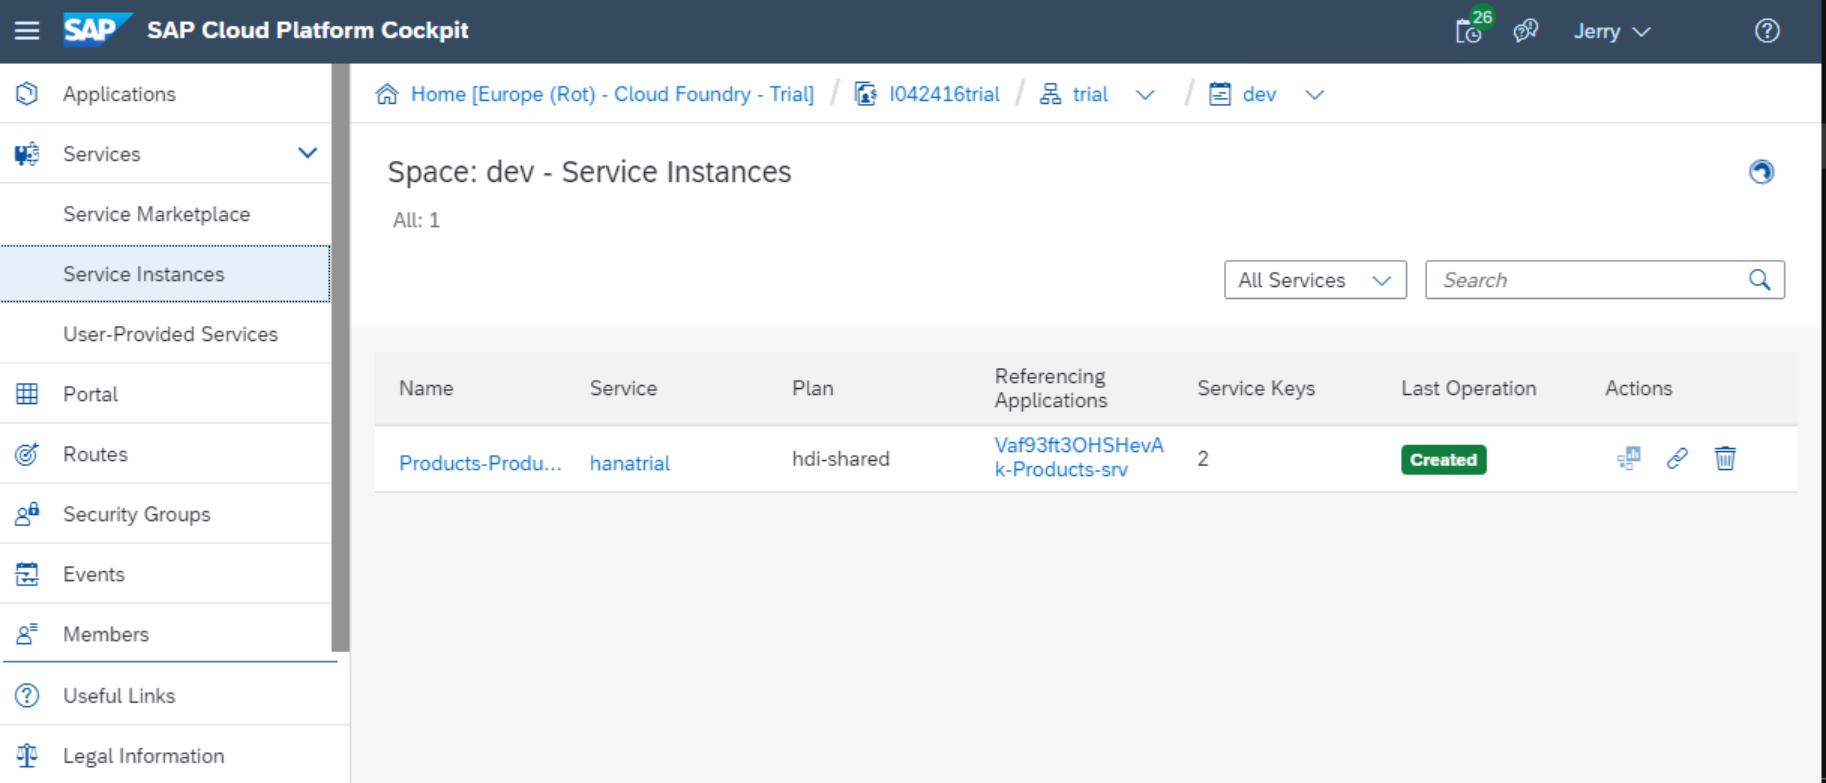The image size is (1826, 783).
Task: Open Service Marketplace
Action: tap(165, 214)
